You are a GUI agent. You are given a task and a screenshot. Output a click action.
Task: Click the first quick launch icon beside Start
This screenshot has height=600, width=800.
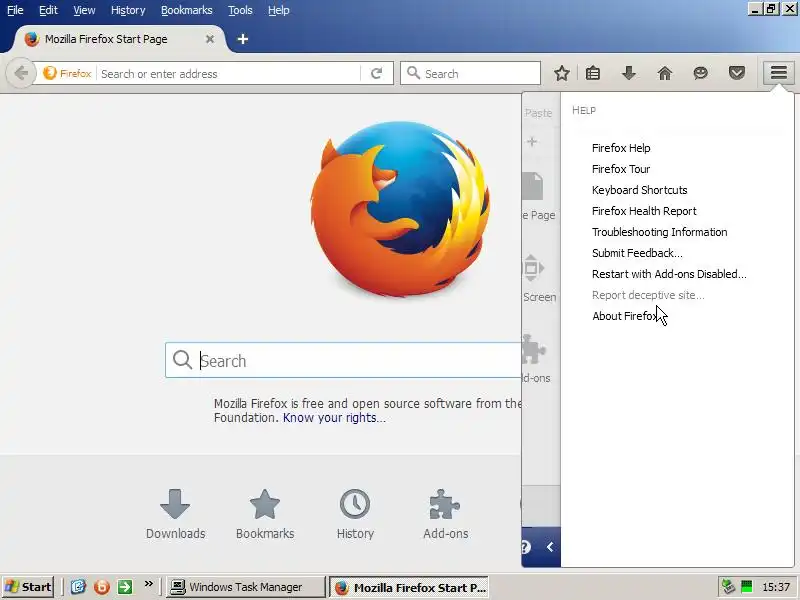[78, 587]
